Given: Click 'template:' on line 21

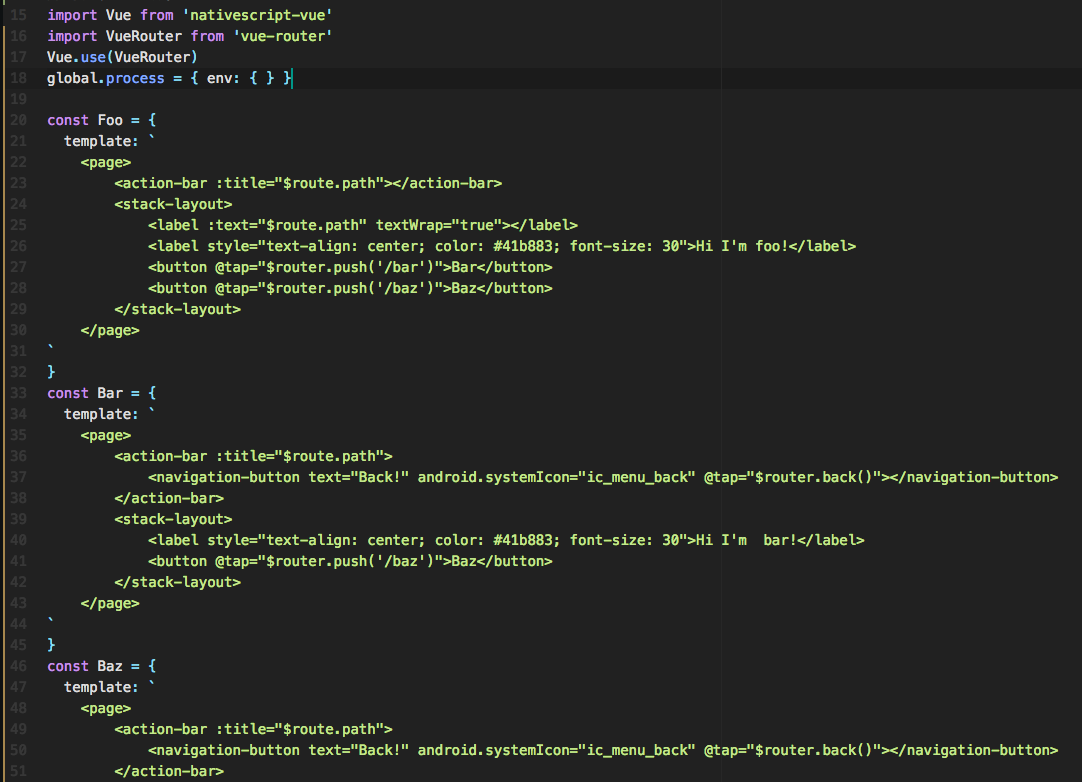Looking at the screenshot, I should coord(101,141).
